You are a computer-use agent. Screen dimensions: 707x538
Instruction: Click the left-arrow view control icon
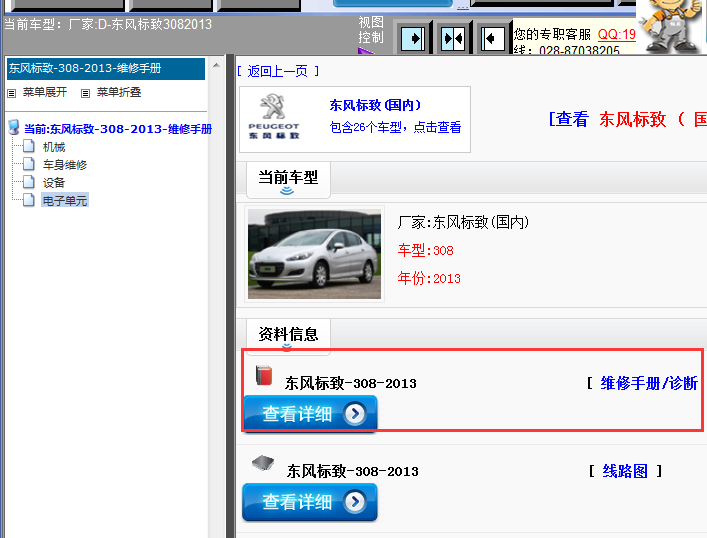click(492, 38)
